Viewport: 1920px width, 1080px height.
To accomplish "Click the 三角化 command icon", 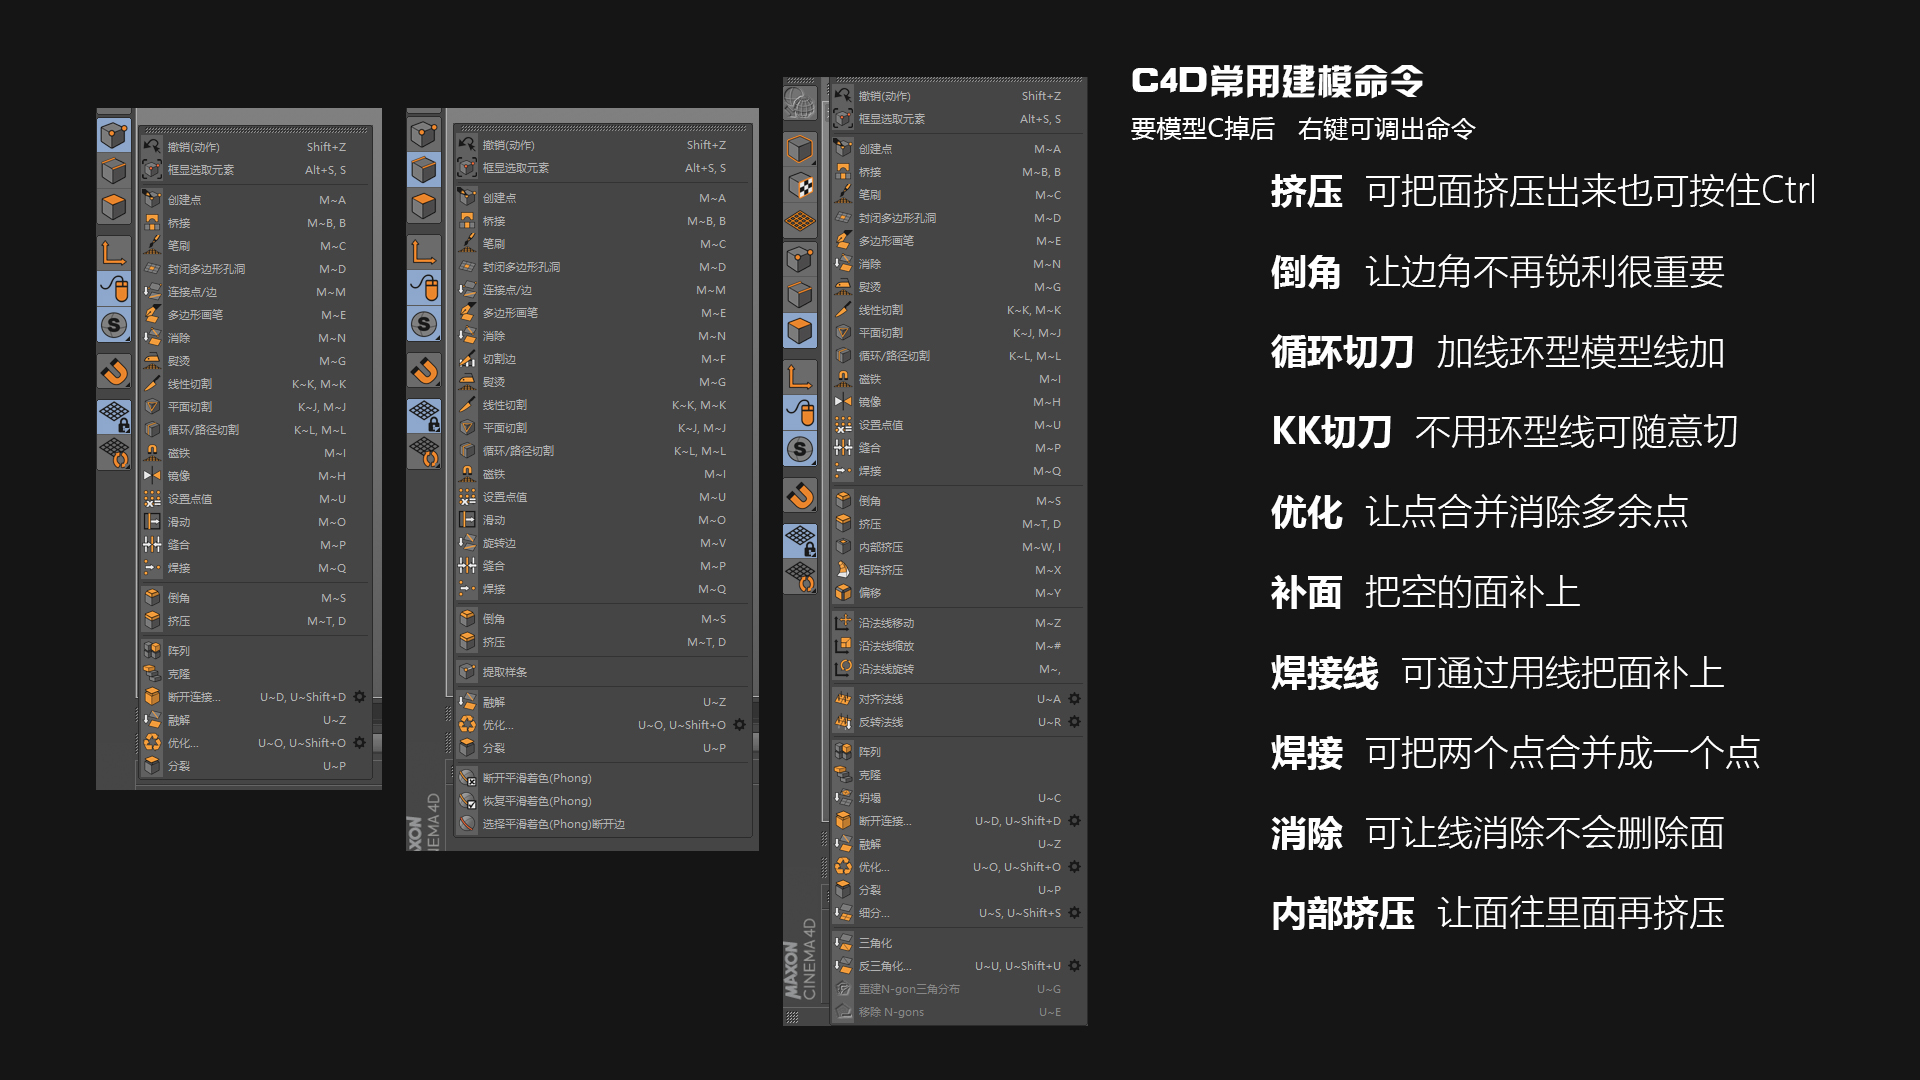I will tap(844, 943).
